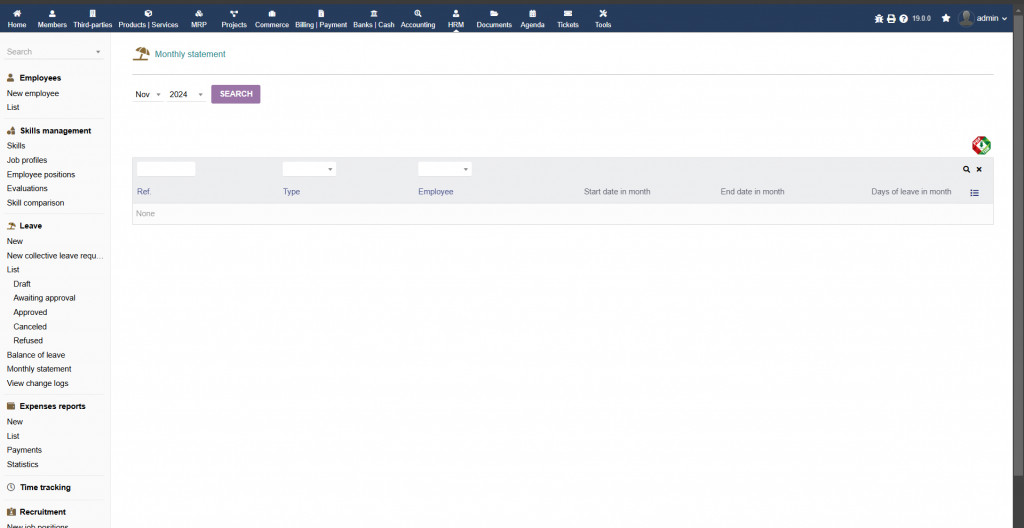Click the Monthly statement umbrella icon
The height and width of the screenshot is (528, 1024).
coord(141,54)
